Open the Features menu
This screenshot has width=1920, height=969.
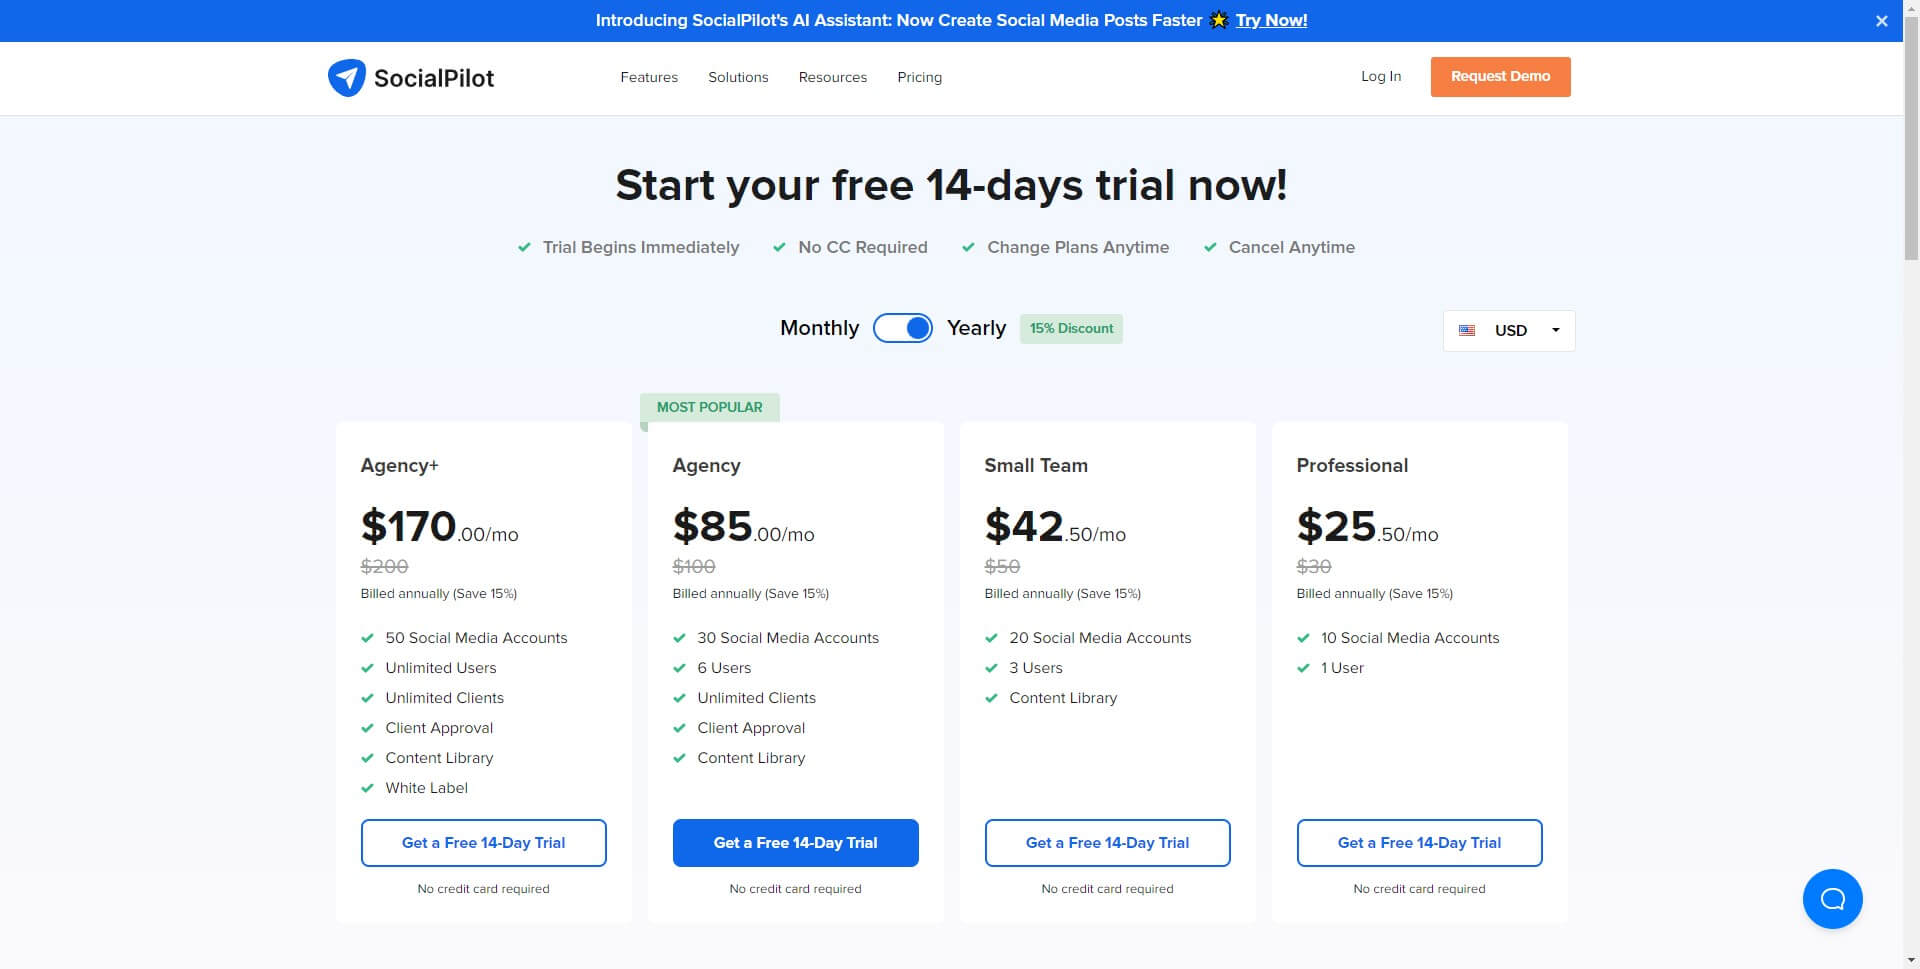(x=649, y=77)
